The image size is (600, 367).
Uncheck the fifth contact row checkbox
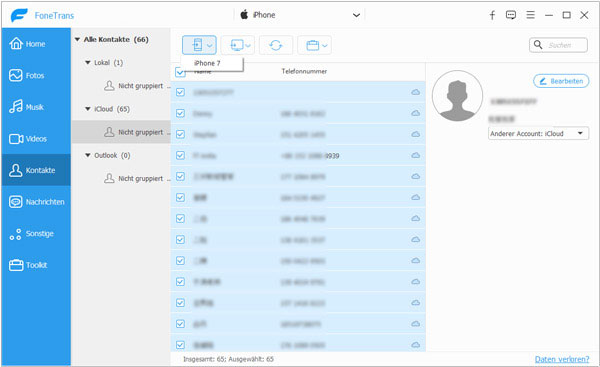[x=180, y=176]
